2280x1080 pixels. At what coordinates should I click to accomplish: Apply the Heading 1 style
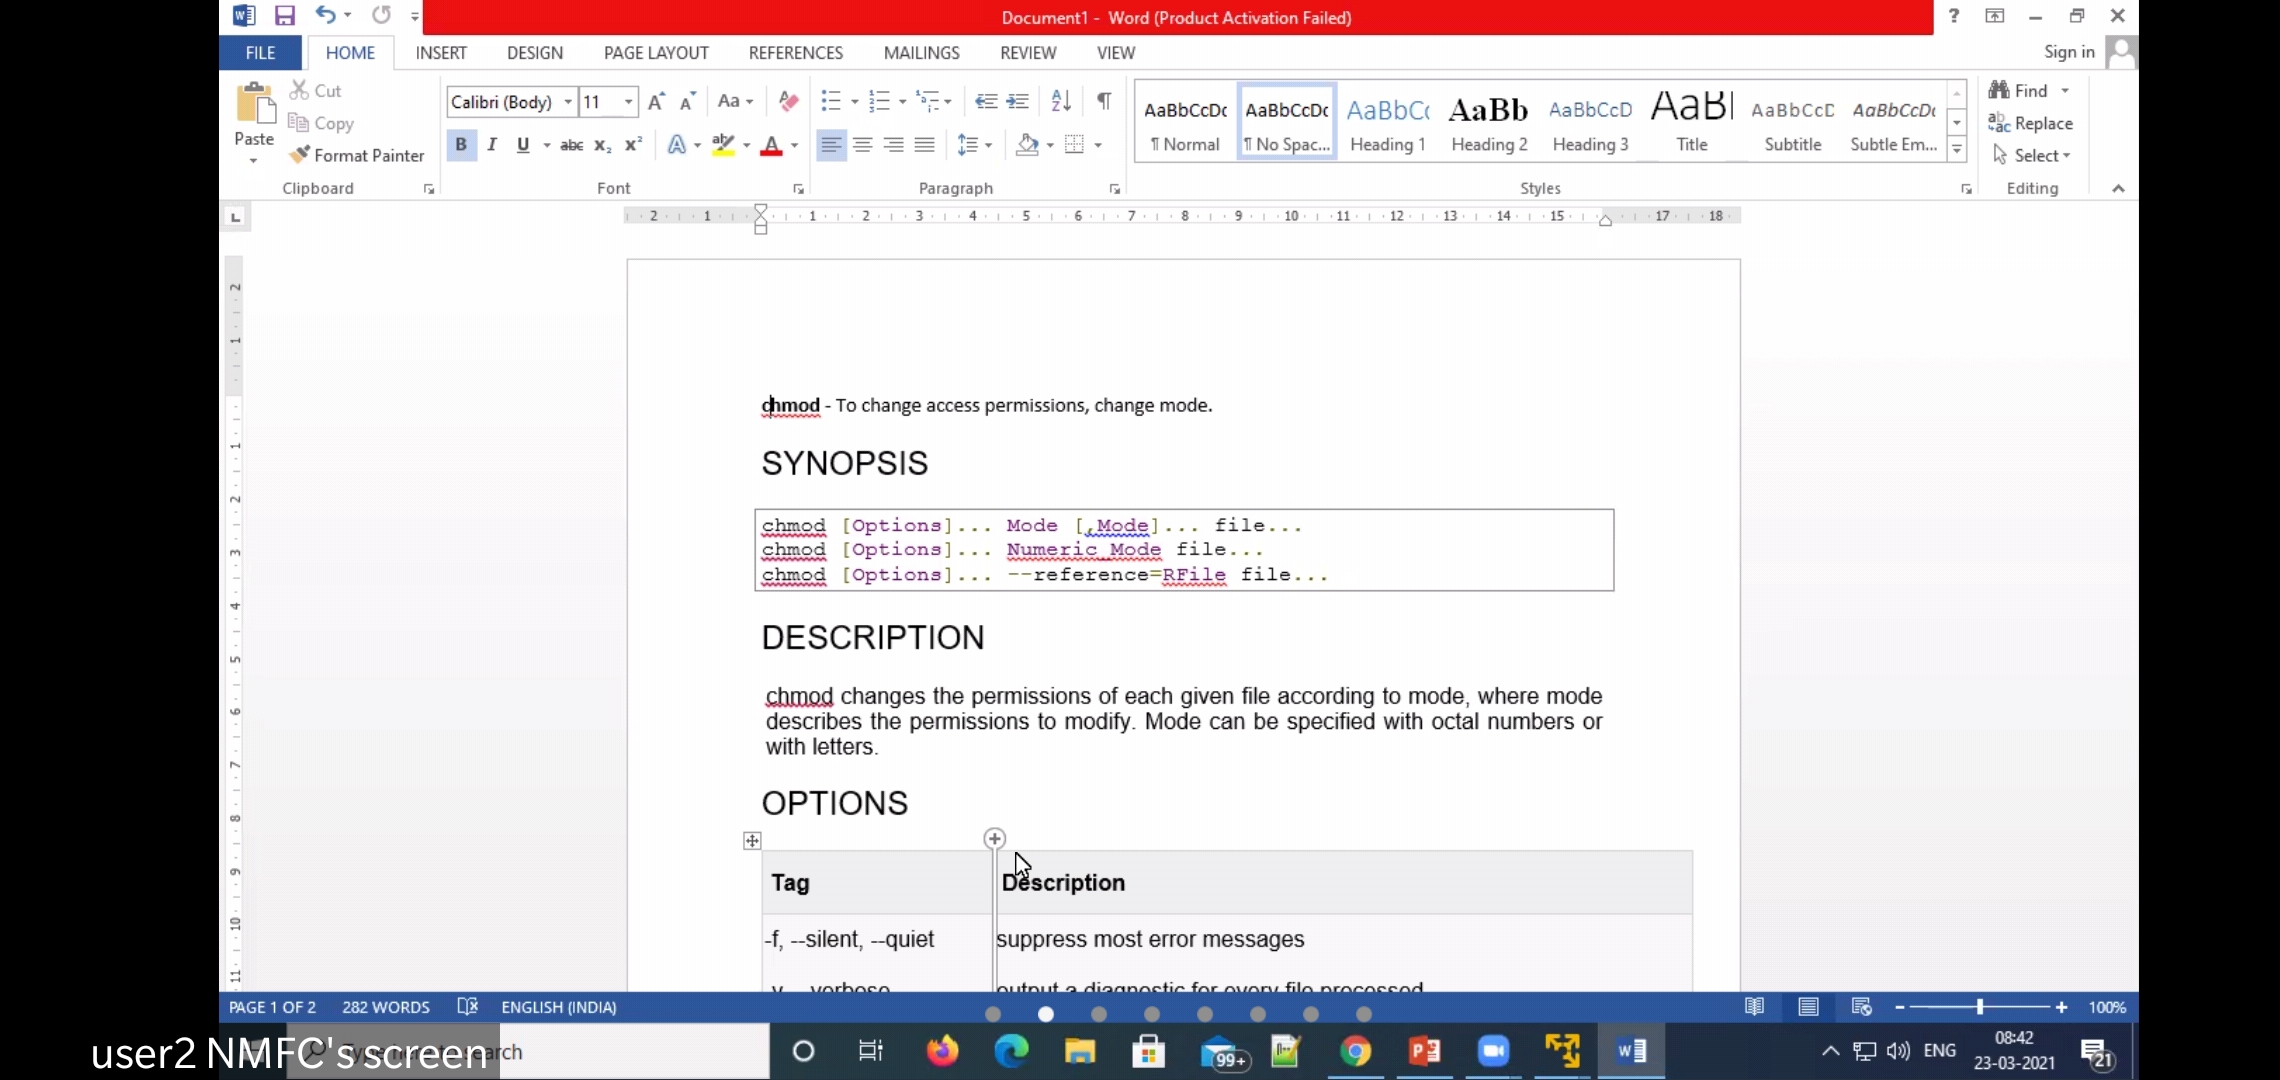coord(1387,122)
